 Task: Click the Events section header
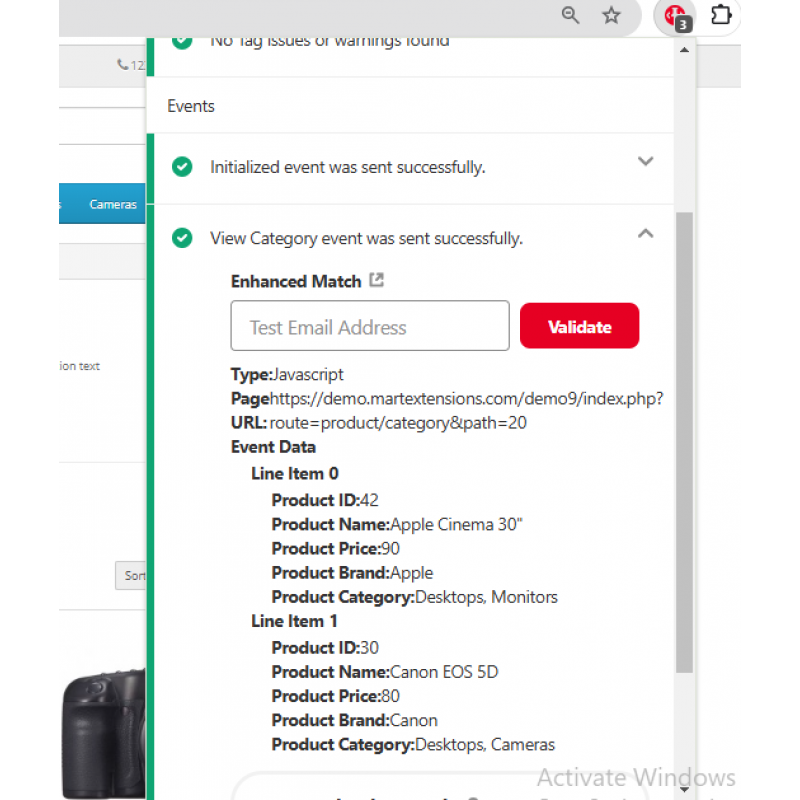(x=191, y=106)
